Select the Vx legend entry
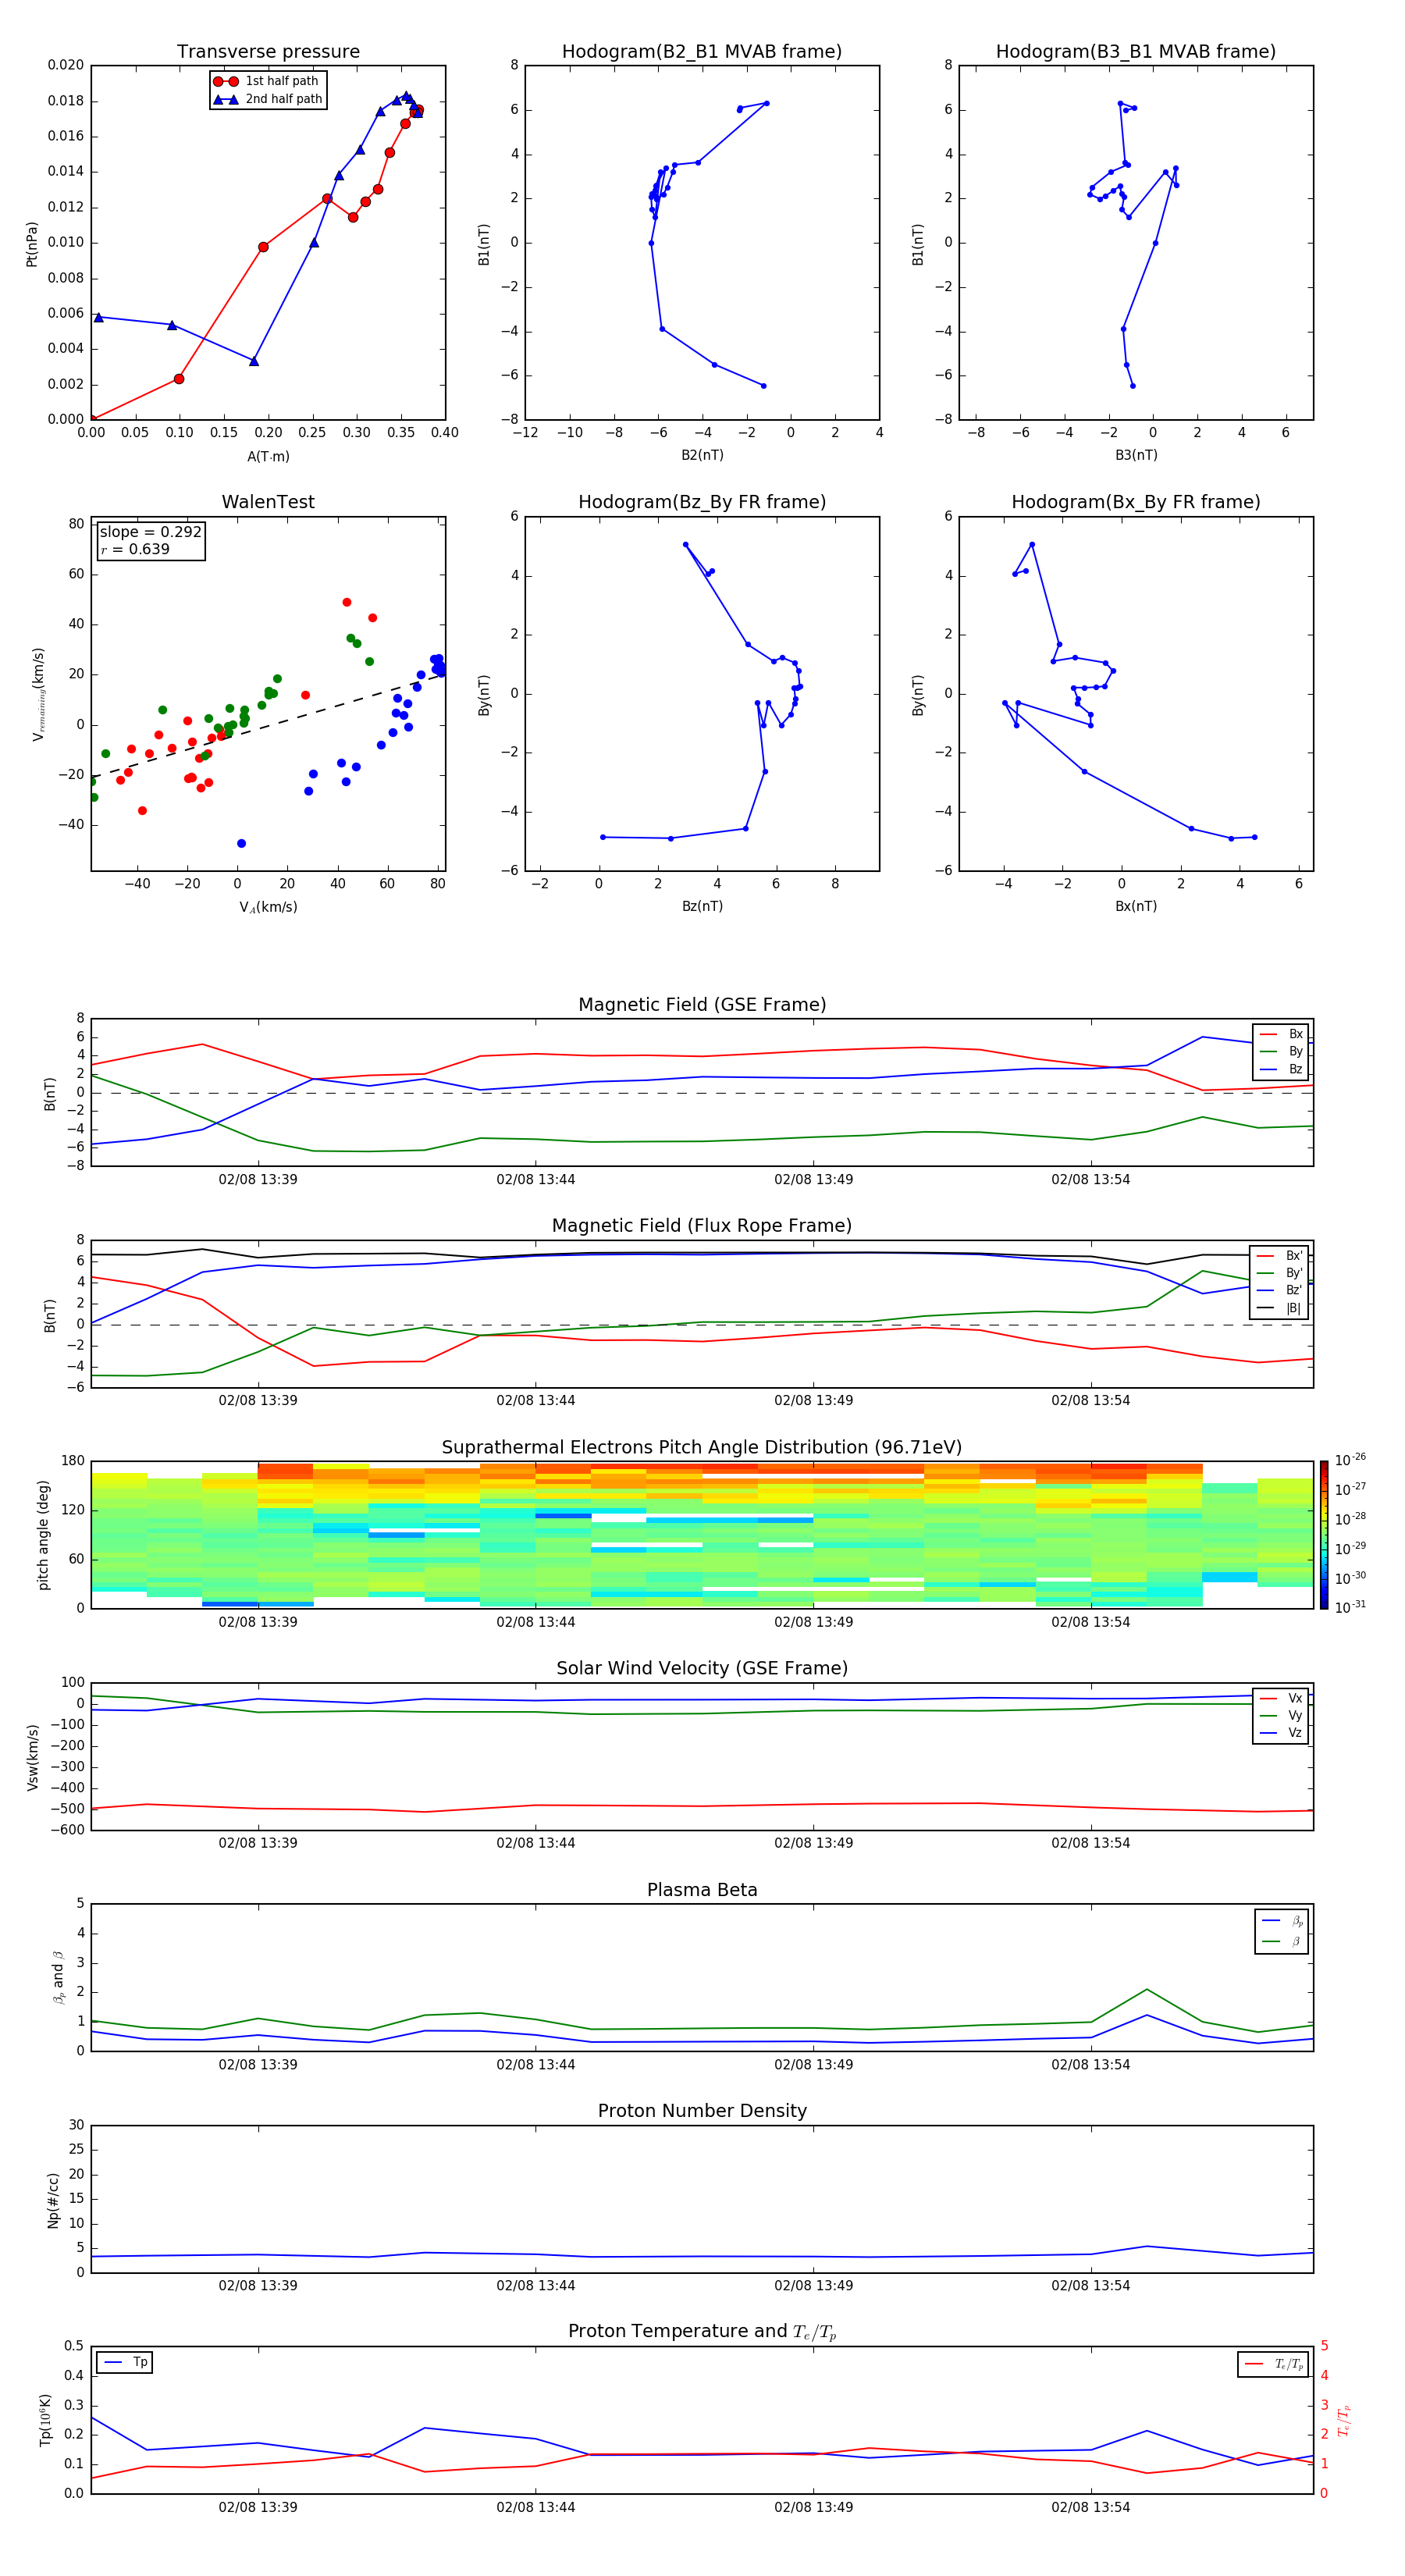 point(1281,1698)
